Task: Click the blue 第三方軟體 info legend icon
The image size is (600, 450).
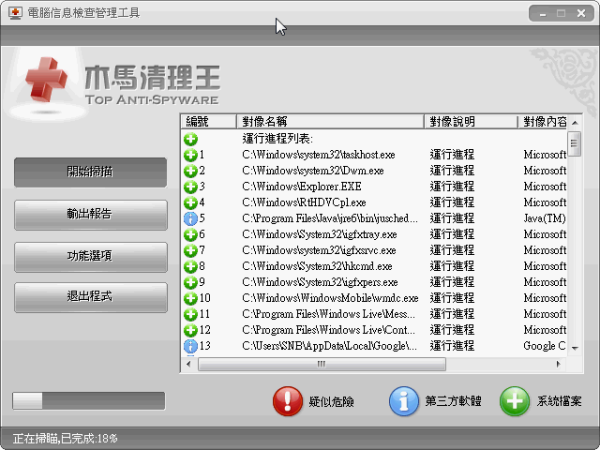Action: point(404,401)
